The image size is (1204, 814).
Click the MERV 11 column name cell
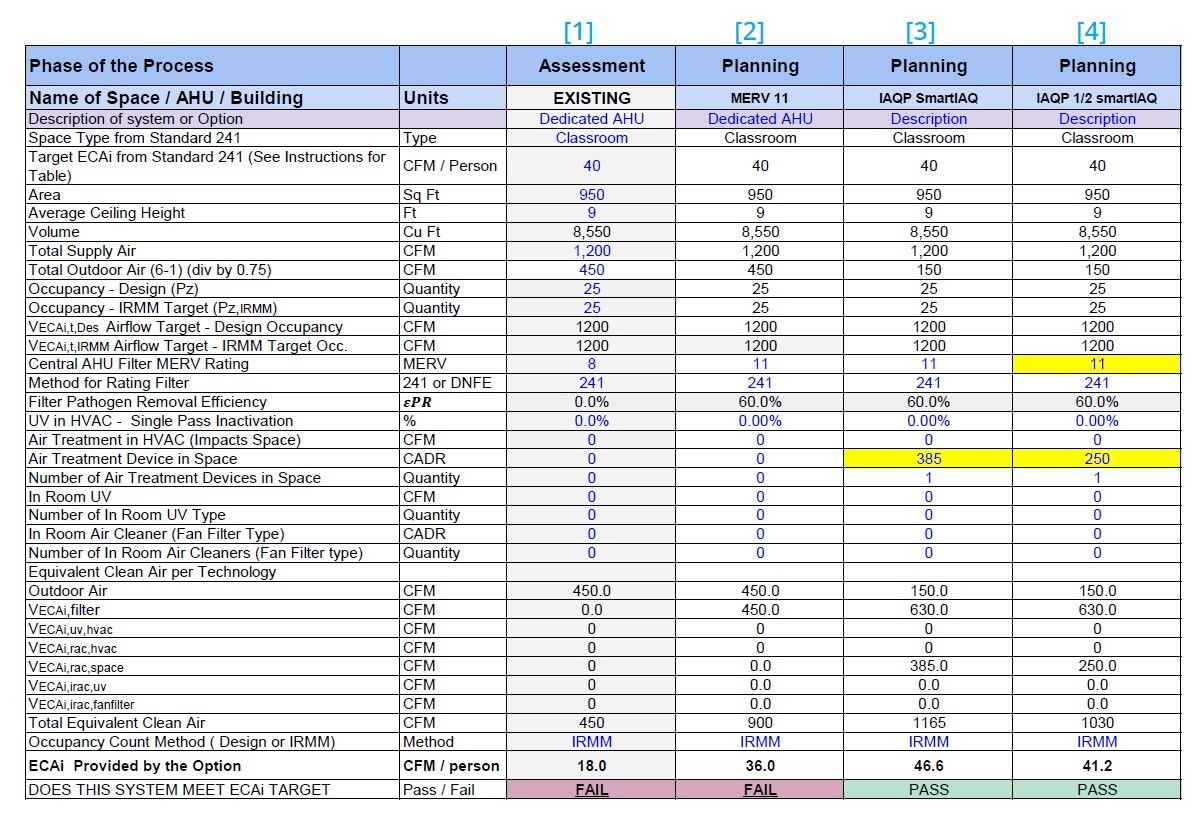[x=760, y=98]
